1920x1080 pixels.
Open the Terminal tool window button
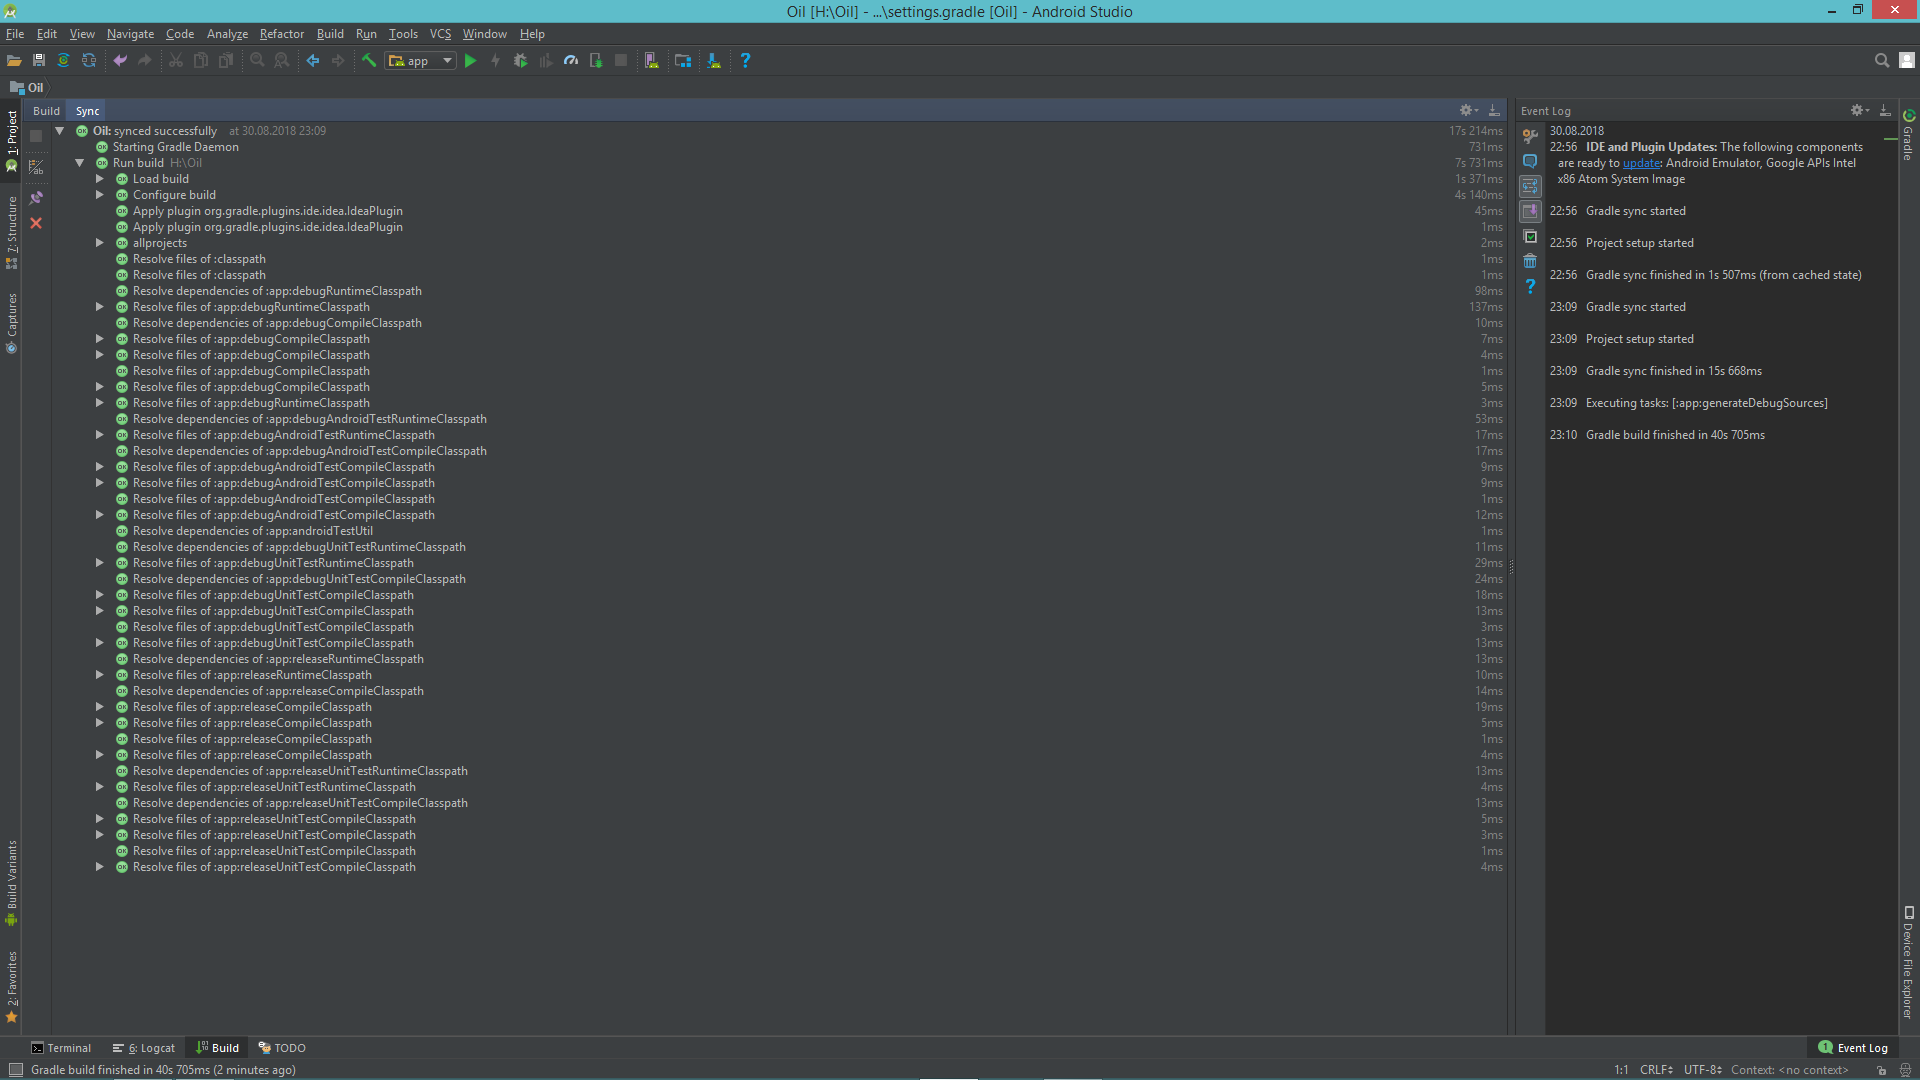(61, 1048)
